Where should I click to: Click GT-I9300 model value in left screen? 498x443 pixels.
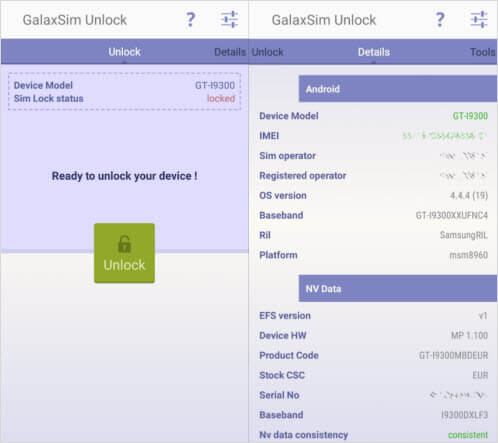pos(215,85)
